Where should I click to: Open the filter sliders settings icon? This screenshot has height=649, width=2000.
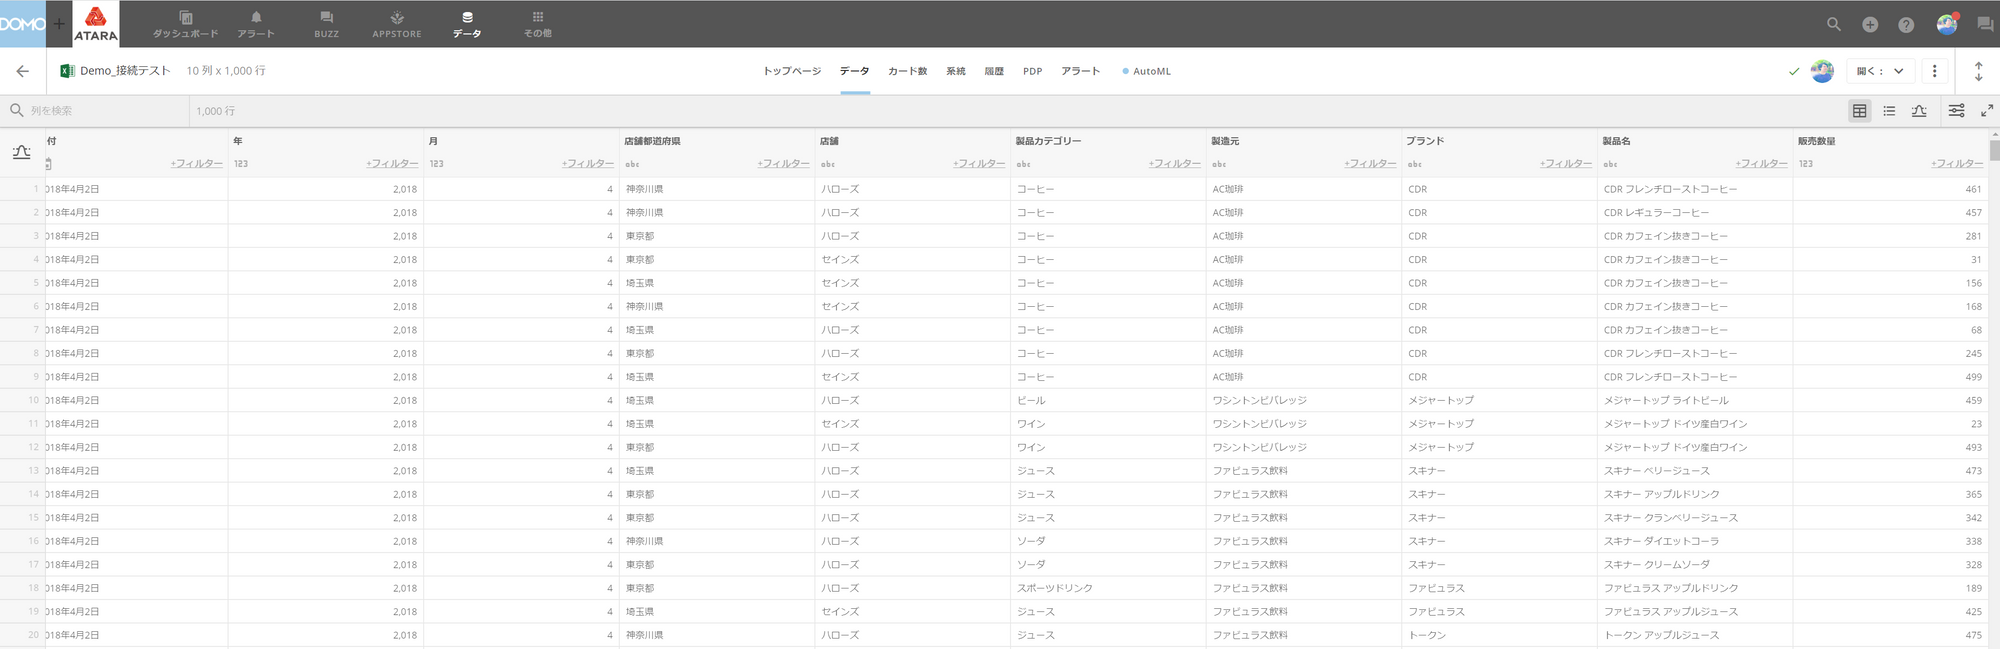[x=1957, y=111]
